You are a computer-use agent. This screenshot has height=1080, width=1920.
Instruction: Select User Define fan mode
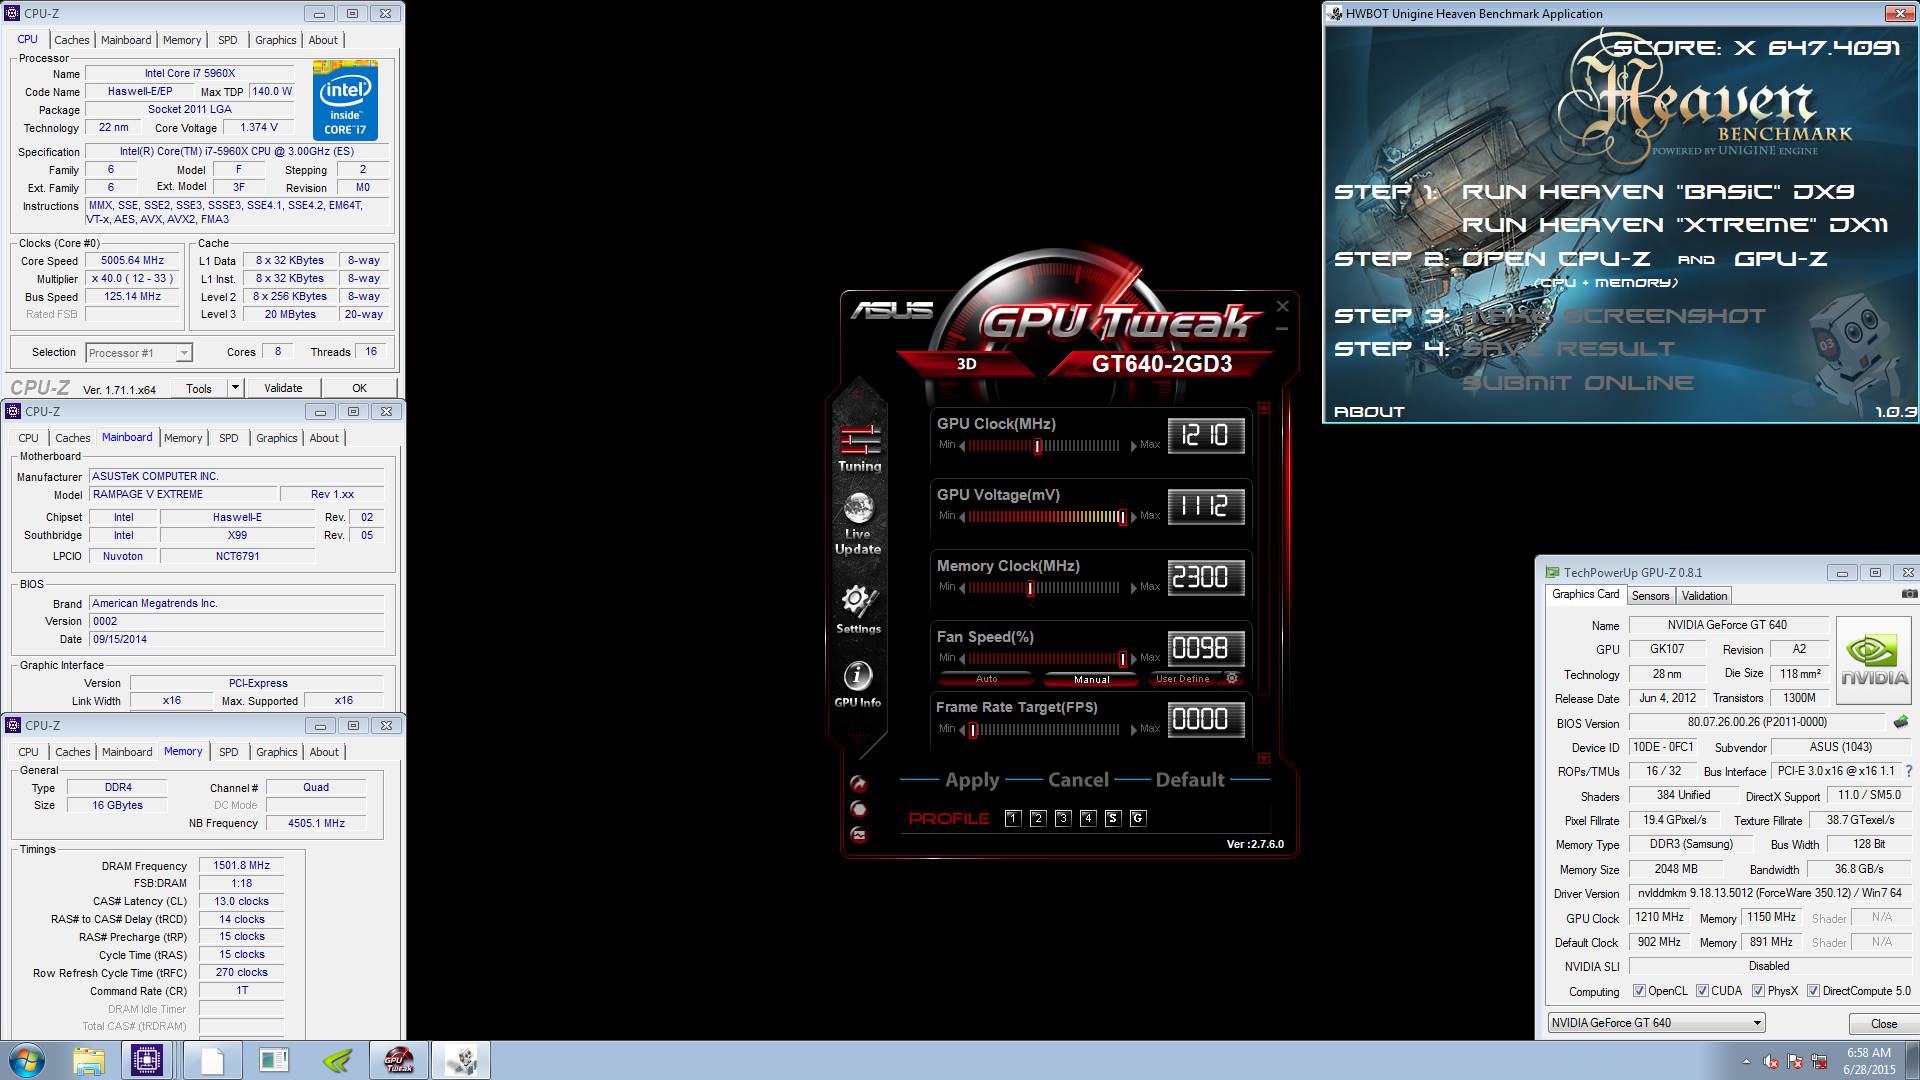pyautogui.click(x=1183, y=679)
